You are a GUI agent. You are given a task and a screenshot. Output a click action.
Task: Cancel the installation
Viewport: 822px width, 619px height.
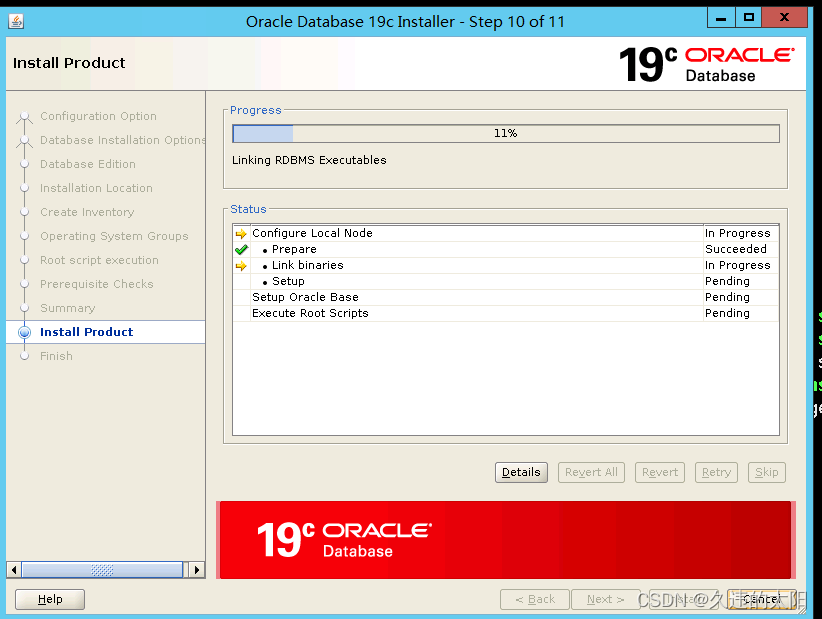763,599
